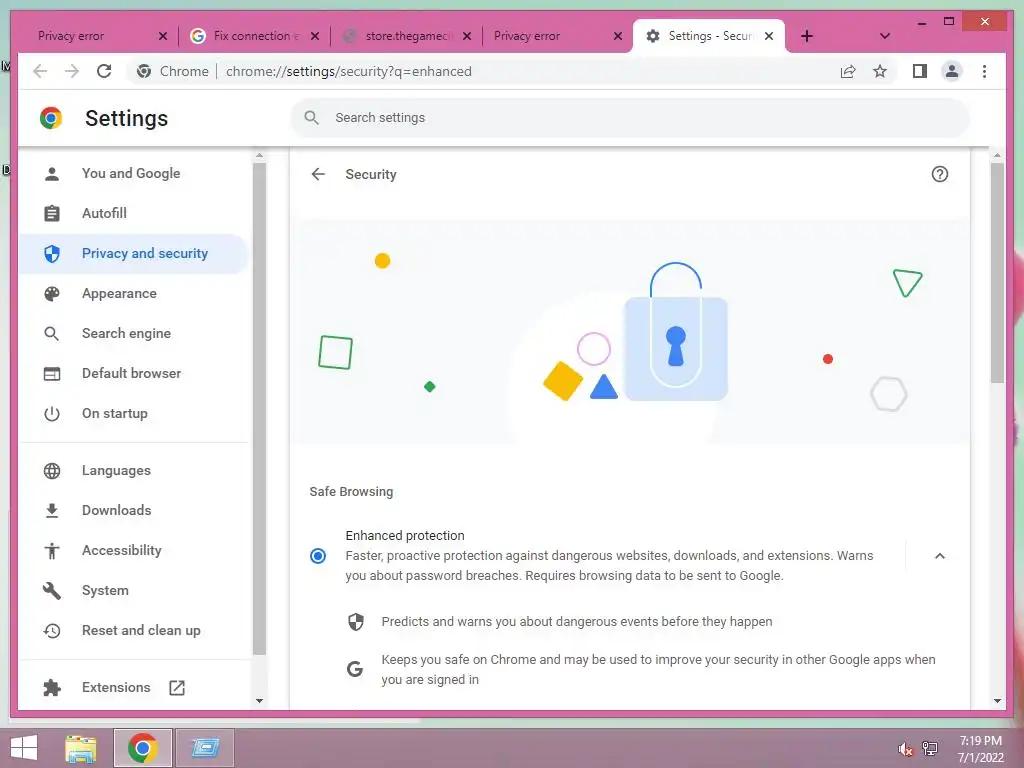Click the Downloads arrow icon
Image resolution: width=1024 pixels, height=768 pixels.
[x=52, y=511]
